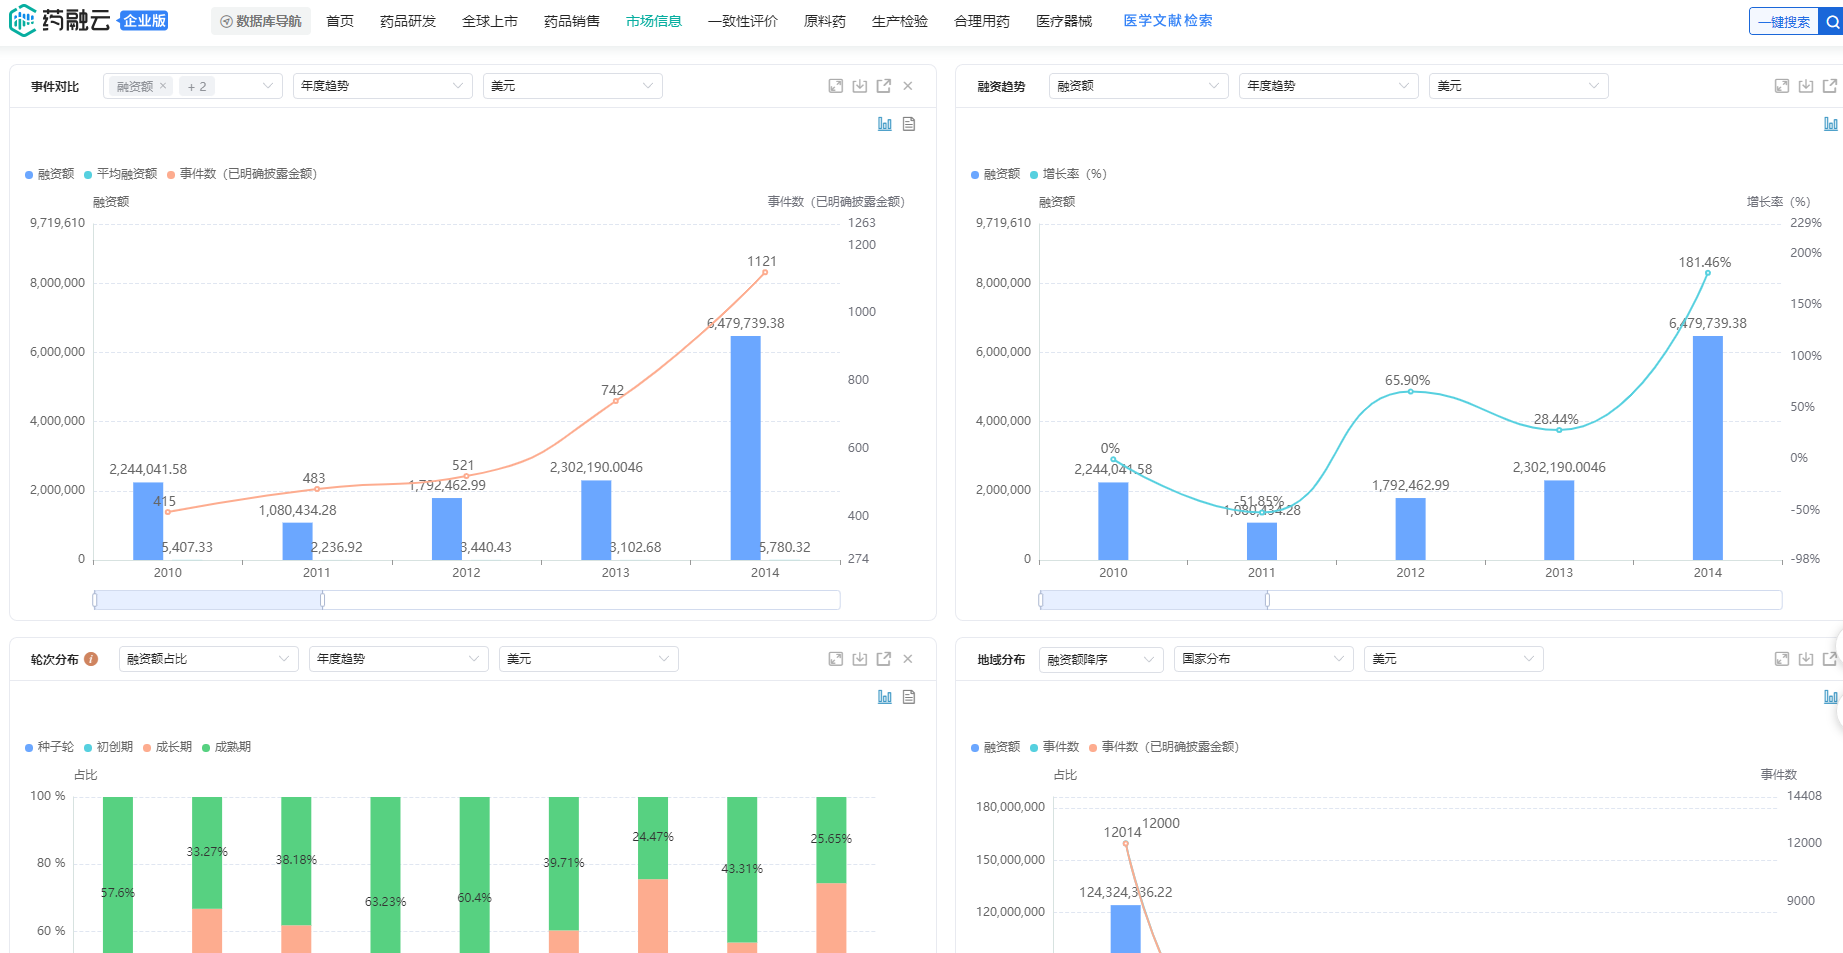Click the 药融云 logo
The width and height of the screenshot is (1843, 953).
[x=59, y=20]
